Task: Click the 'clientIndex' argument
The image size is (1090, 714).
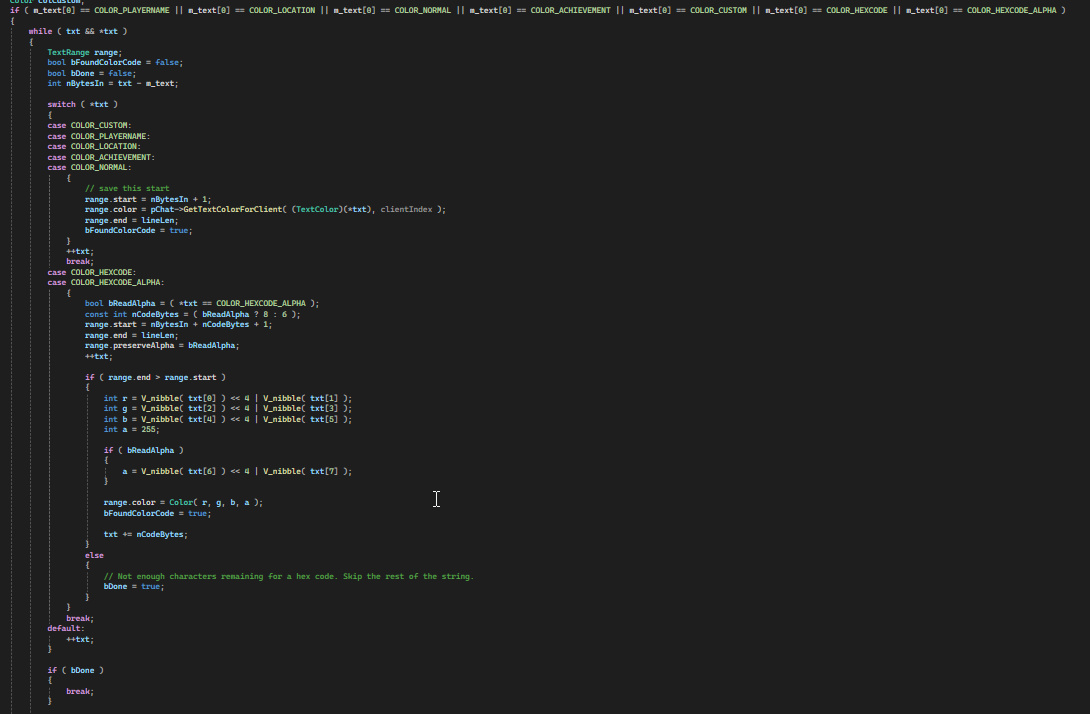Action: (407, 209)
